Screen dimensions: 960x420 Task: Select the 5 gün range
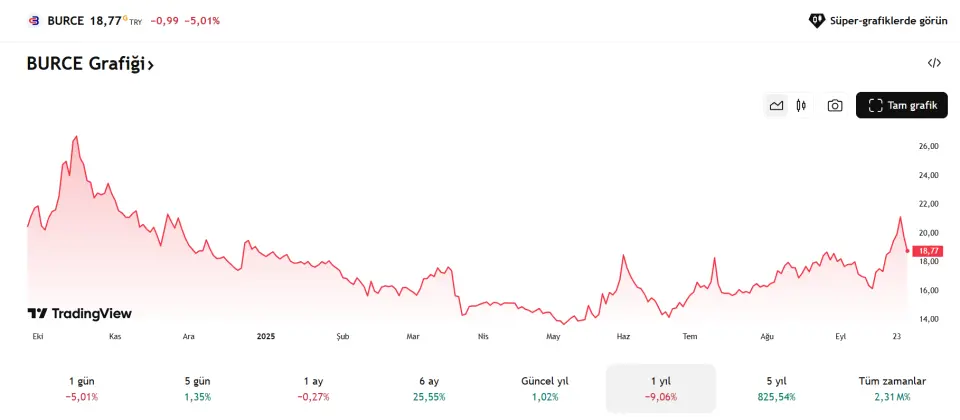(x=198, y=388)
